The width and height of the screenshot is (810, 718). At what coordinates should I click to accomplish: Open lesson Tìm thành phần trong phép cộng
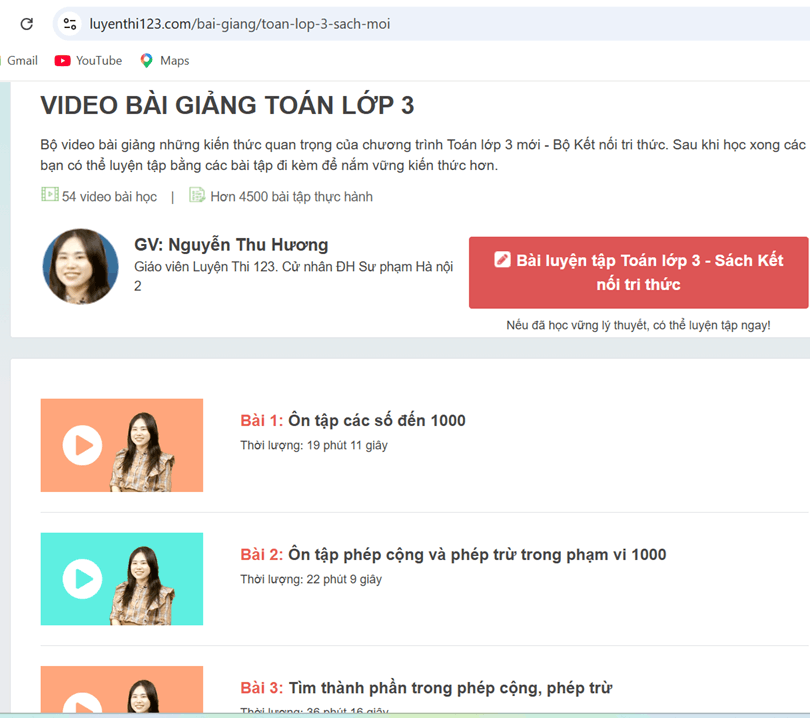[450, 688]
